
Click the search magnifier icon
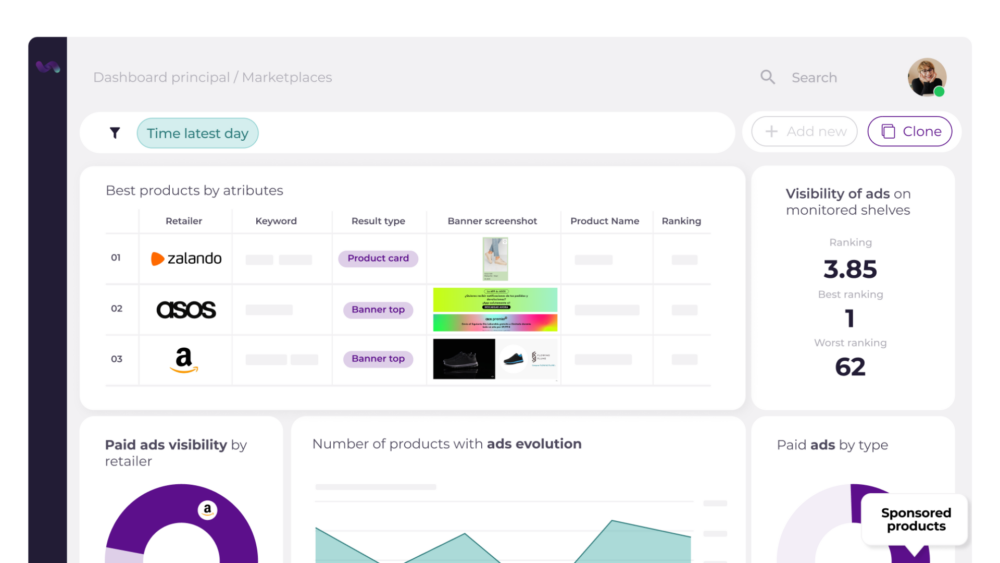[x=767, y=77]
